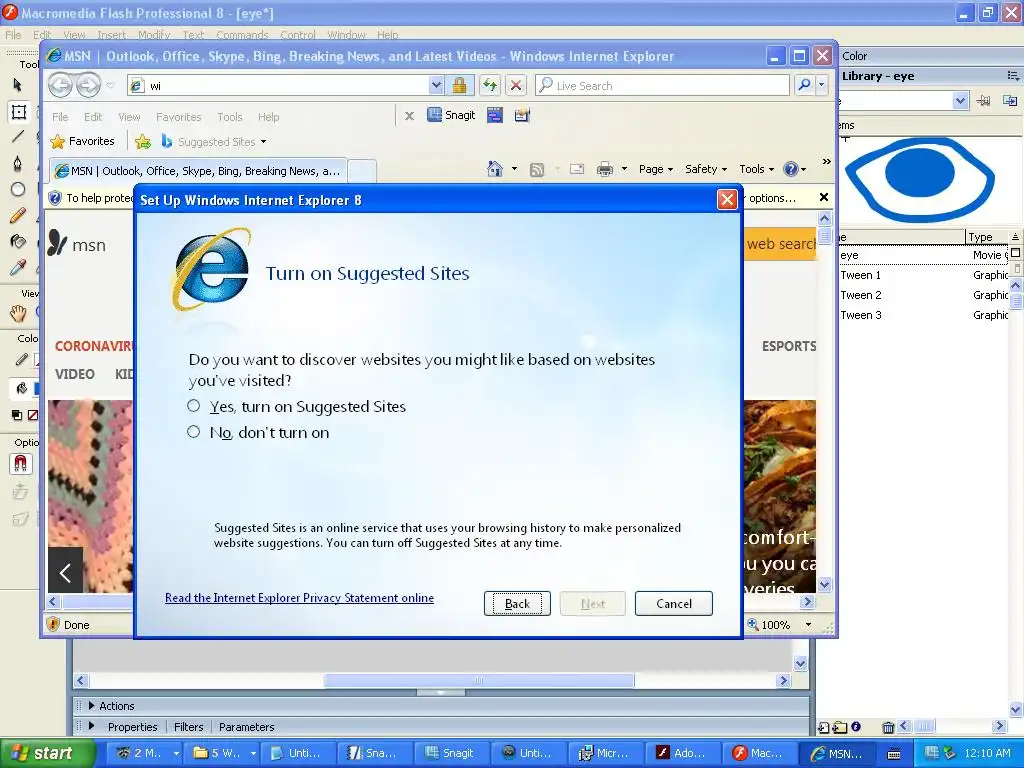The image size is (1024, 768).
Task: Click the blue Help question icon
Action: pos(791,169)
